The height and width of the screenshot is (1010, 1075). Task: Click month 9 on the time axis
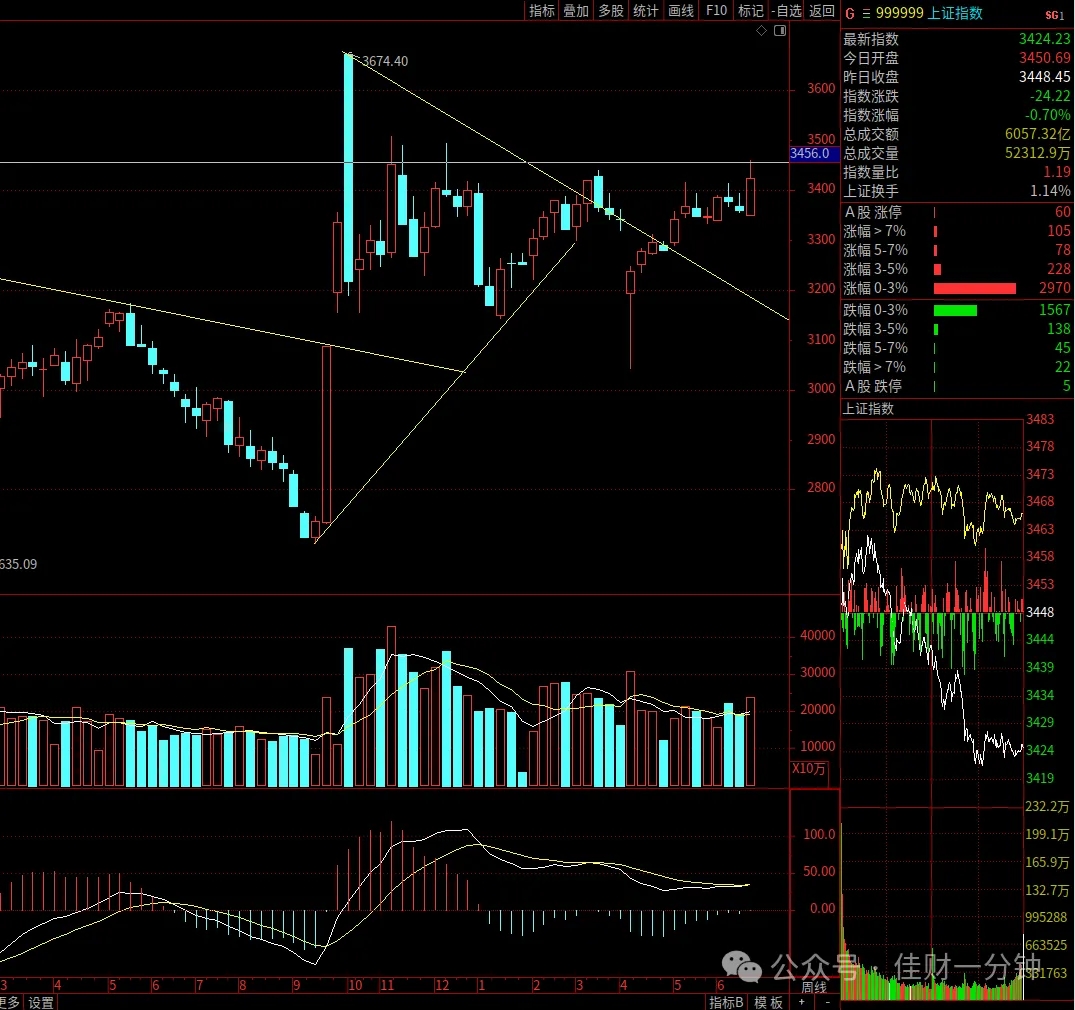coord(296,985)
